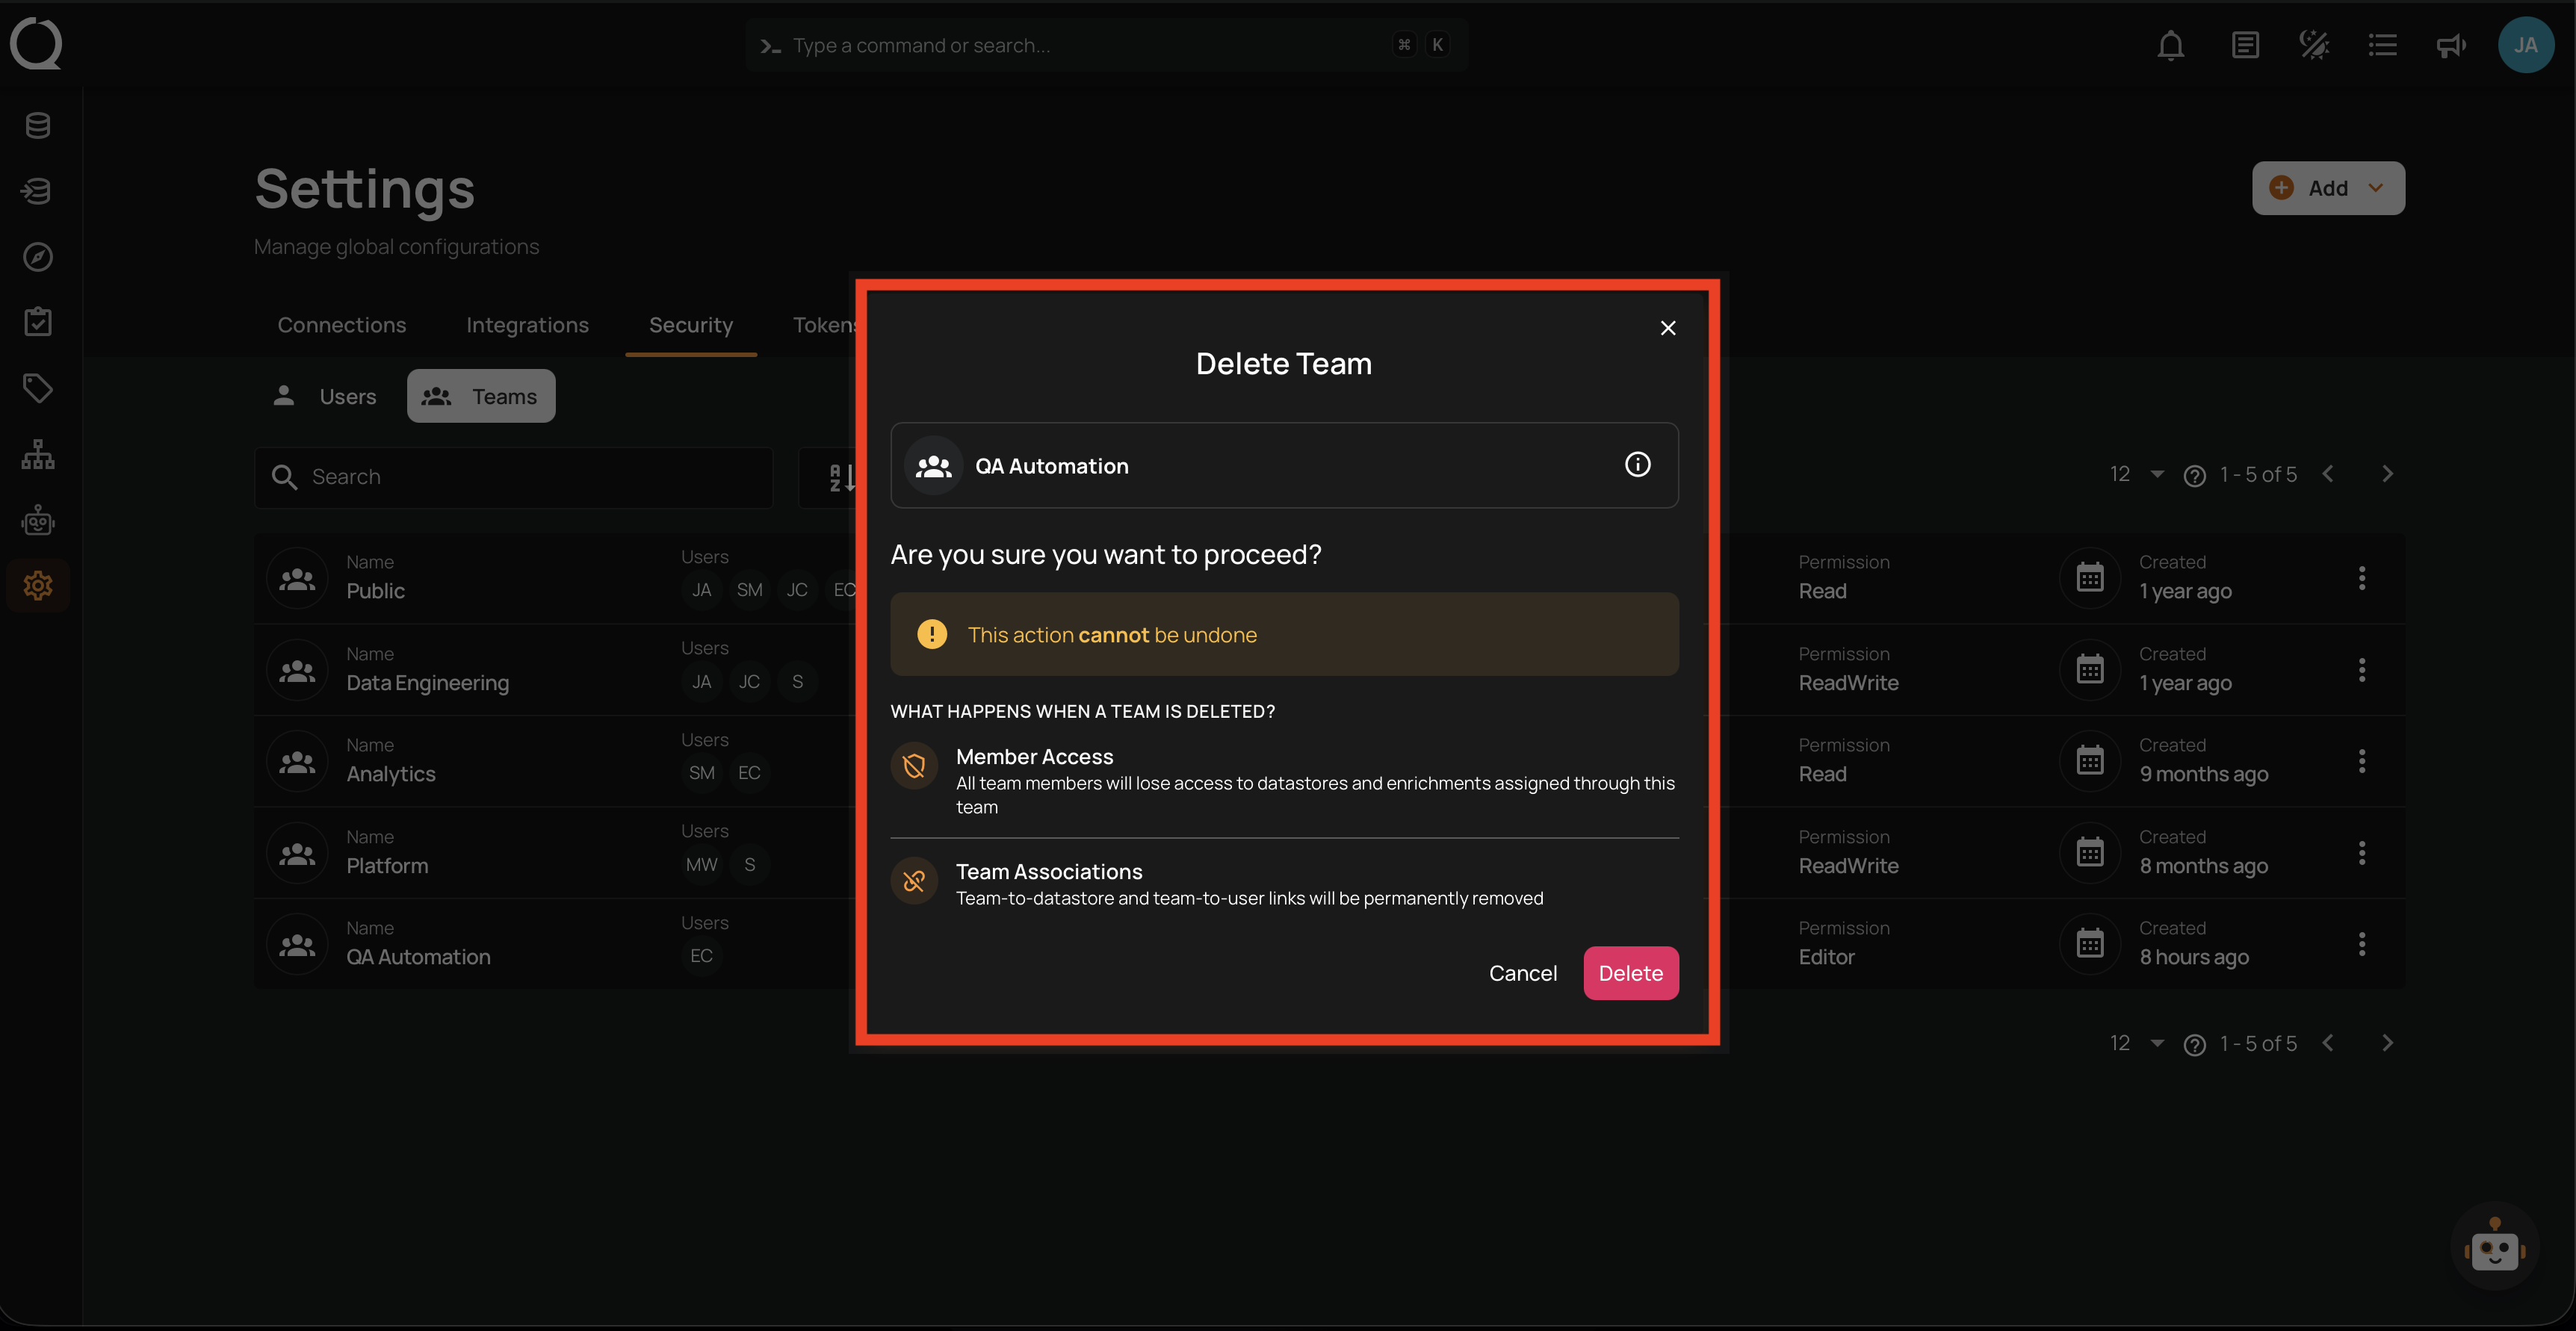This screenshot has height=1331, width=2576.
Task: Click the Team Associations heading
Action: [x=1049, y=872]
